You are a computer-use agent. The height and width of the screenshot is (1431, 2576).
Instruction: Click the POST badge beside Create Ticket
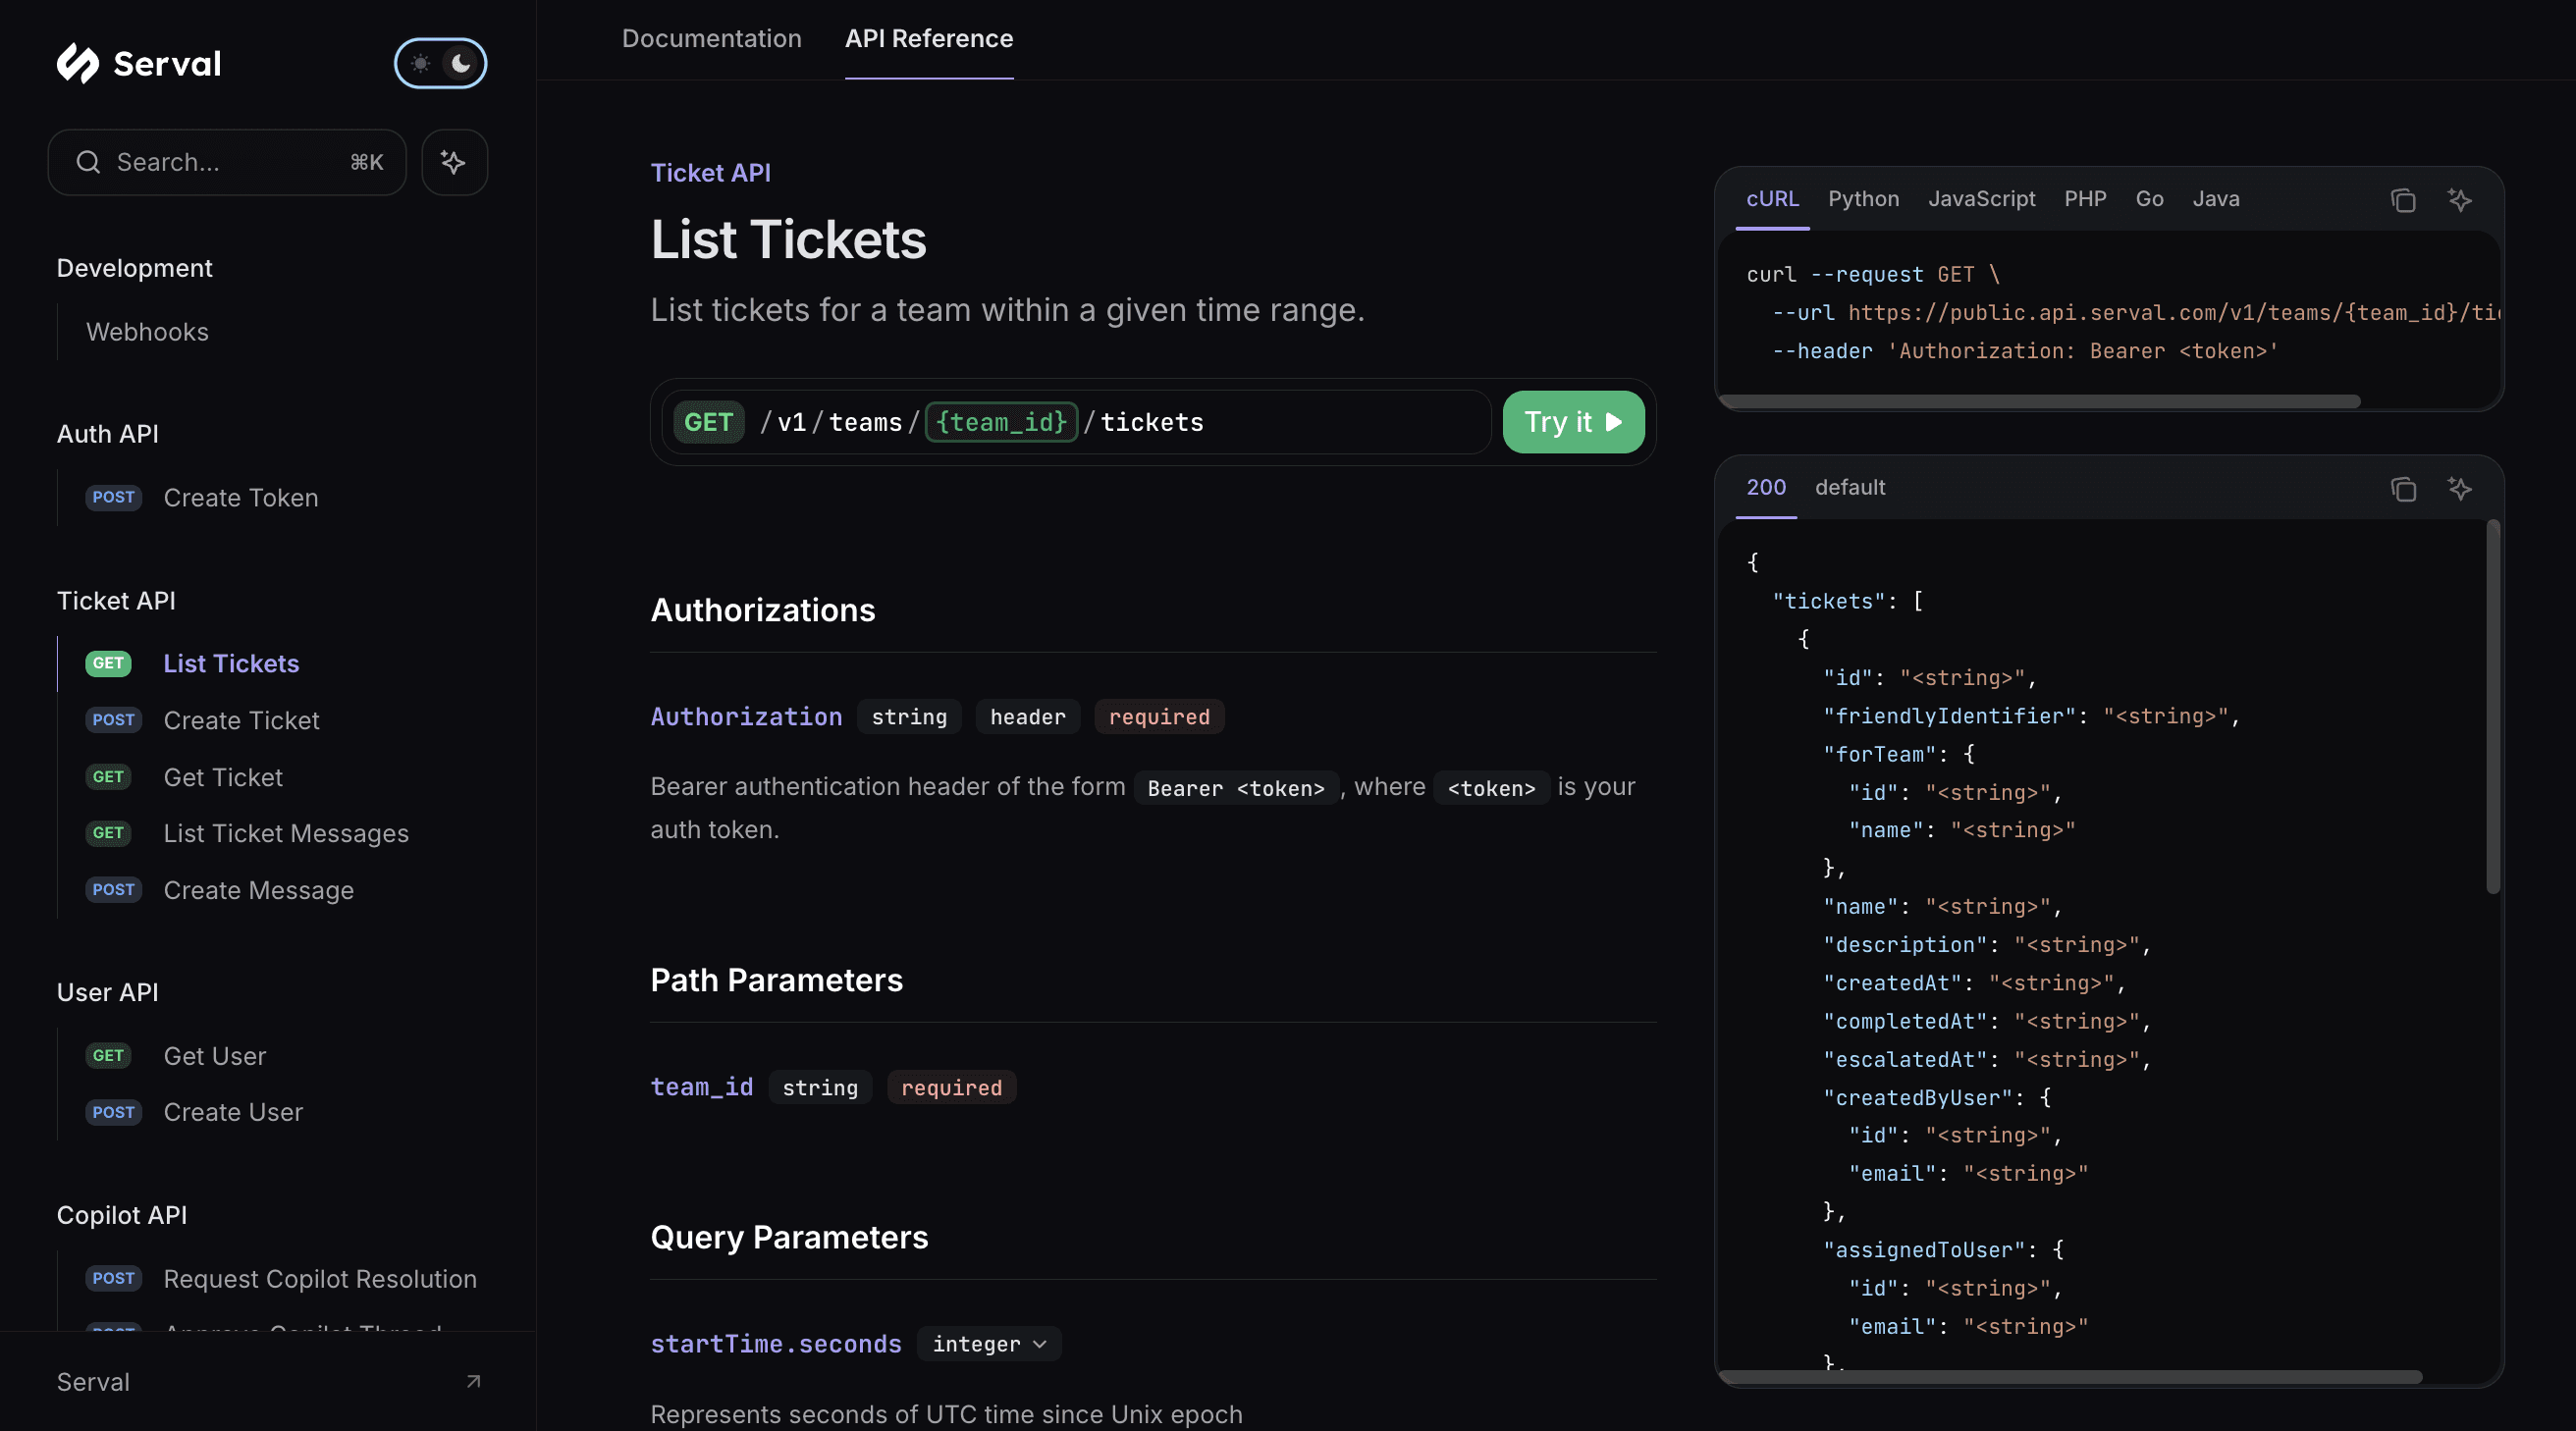coord(113,720)
